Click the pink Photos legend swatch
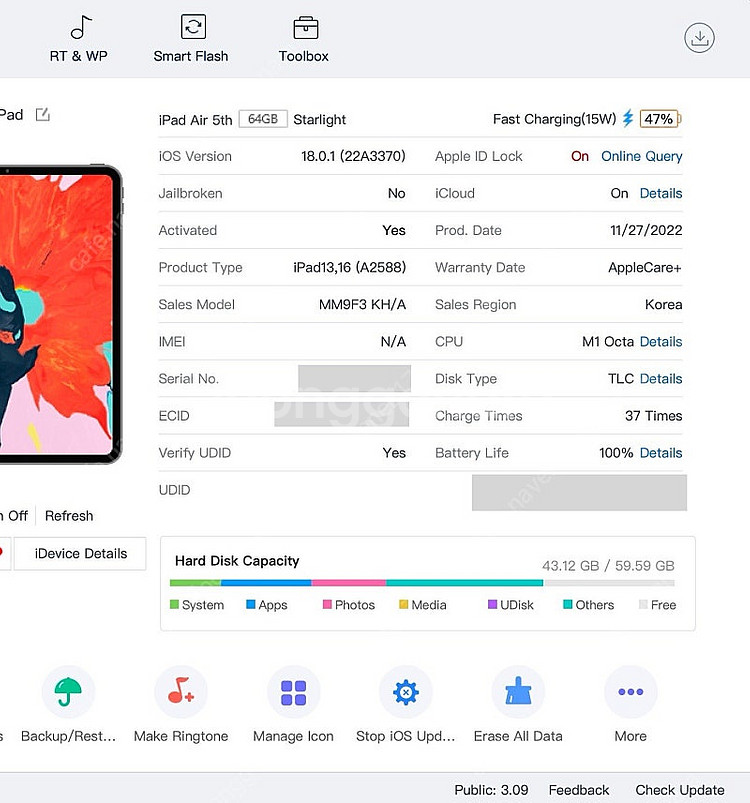The width and height of the screenshot is (750, 803). point(327,605)
